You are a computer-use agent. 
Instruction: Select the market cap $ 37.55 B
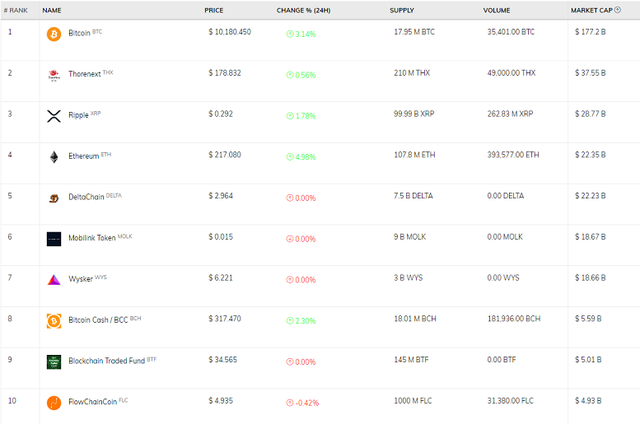[590, 73]
